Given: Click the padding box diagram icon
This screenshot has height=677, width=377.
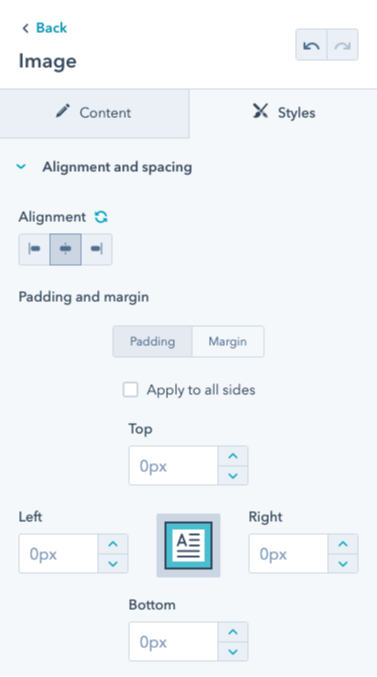Looking at the screenshot, I should pos(188,545).
